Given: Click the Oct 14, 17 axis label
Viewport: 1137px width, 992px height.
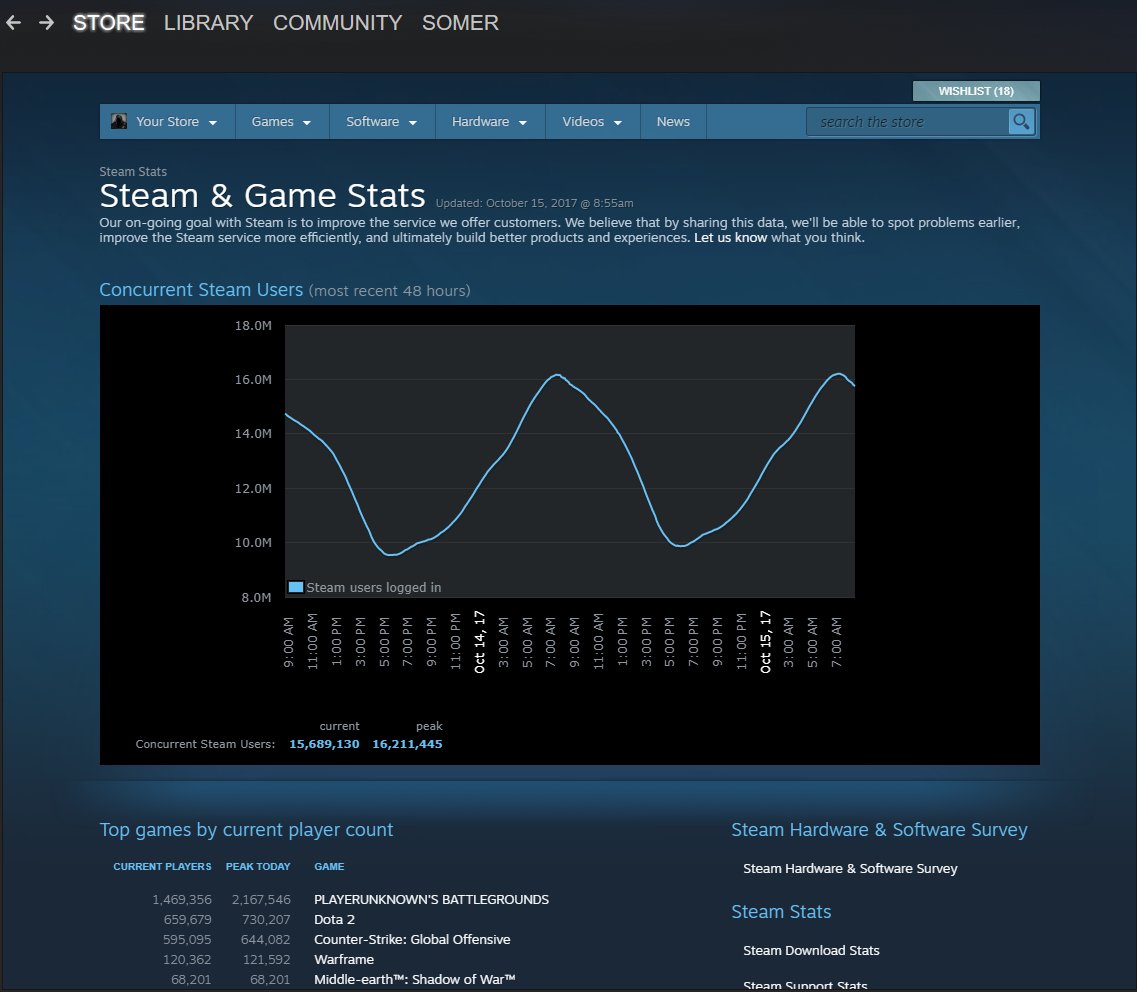Looking at the screenshot, I should tap(479, 642).
